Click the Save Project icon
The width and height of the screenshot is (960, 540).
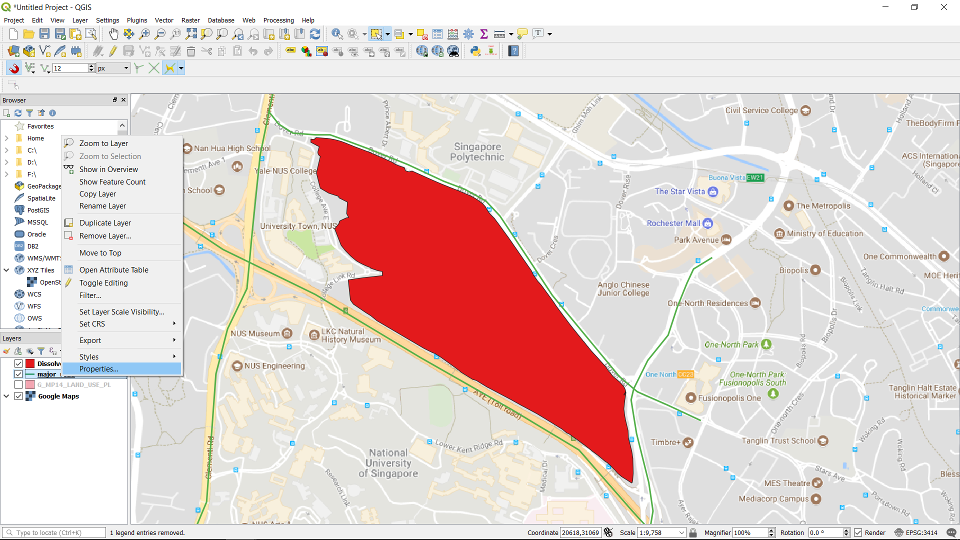[x=45, y=34]
